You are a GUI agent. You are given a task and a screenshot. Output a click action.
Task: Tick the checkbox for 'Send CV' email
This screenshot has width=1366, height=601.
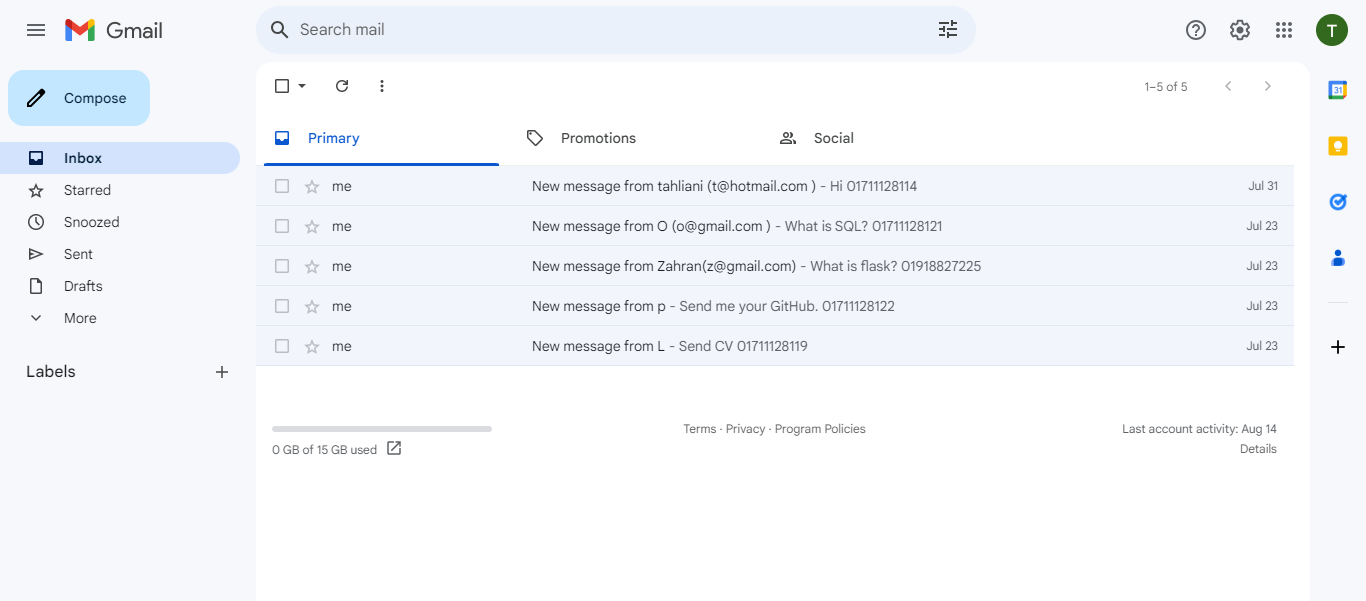pyautogui.click(x=282, y=346)
